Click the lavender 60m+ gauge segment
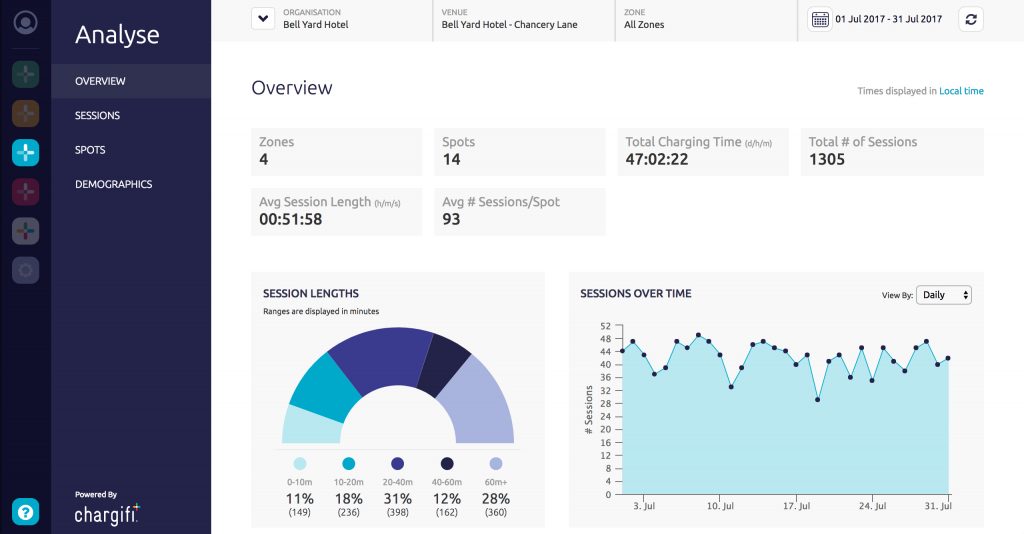Image resolution: width=1024 pixels, height=534 pixels. point(481,403)
